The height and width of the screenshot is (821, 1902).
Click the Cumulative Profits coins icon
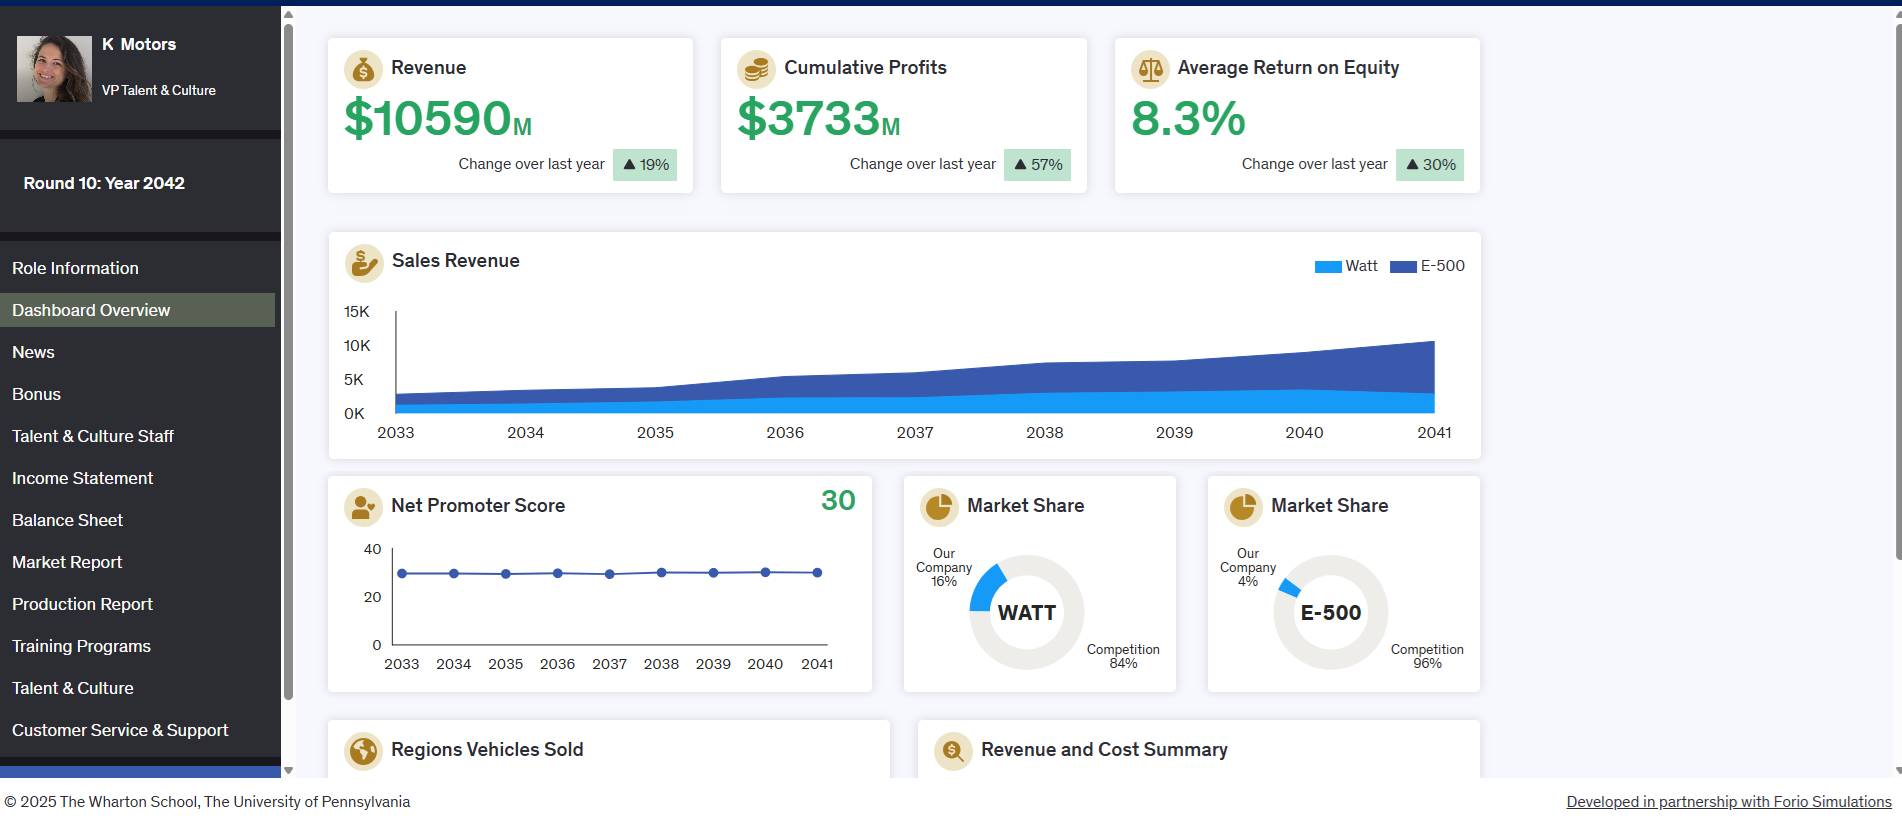756,69
